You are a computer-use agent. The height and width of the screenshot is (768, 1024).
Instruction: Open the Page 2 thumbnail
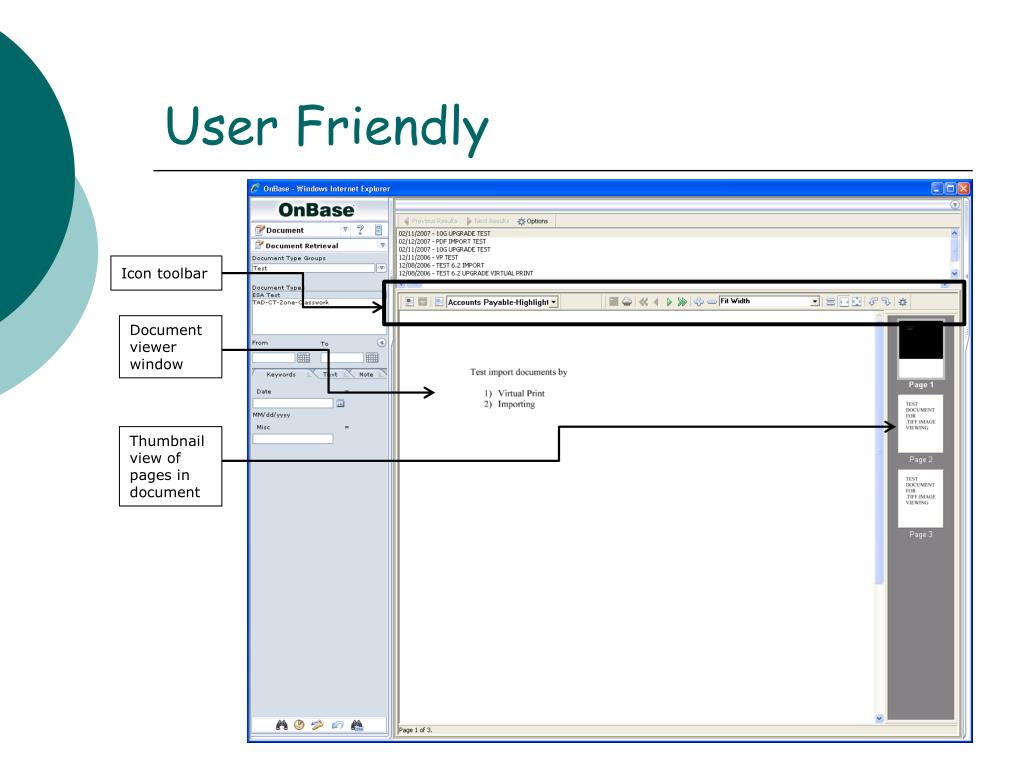tap(921, 423)
